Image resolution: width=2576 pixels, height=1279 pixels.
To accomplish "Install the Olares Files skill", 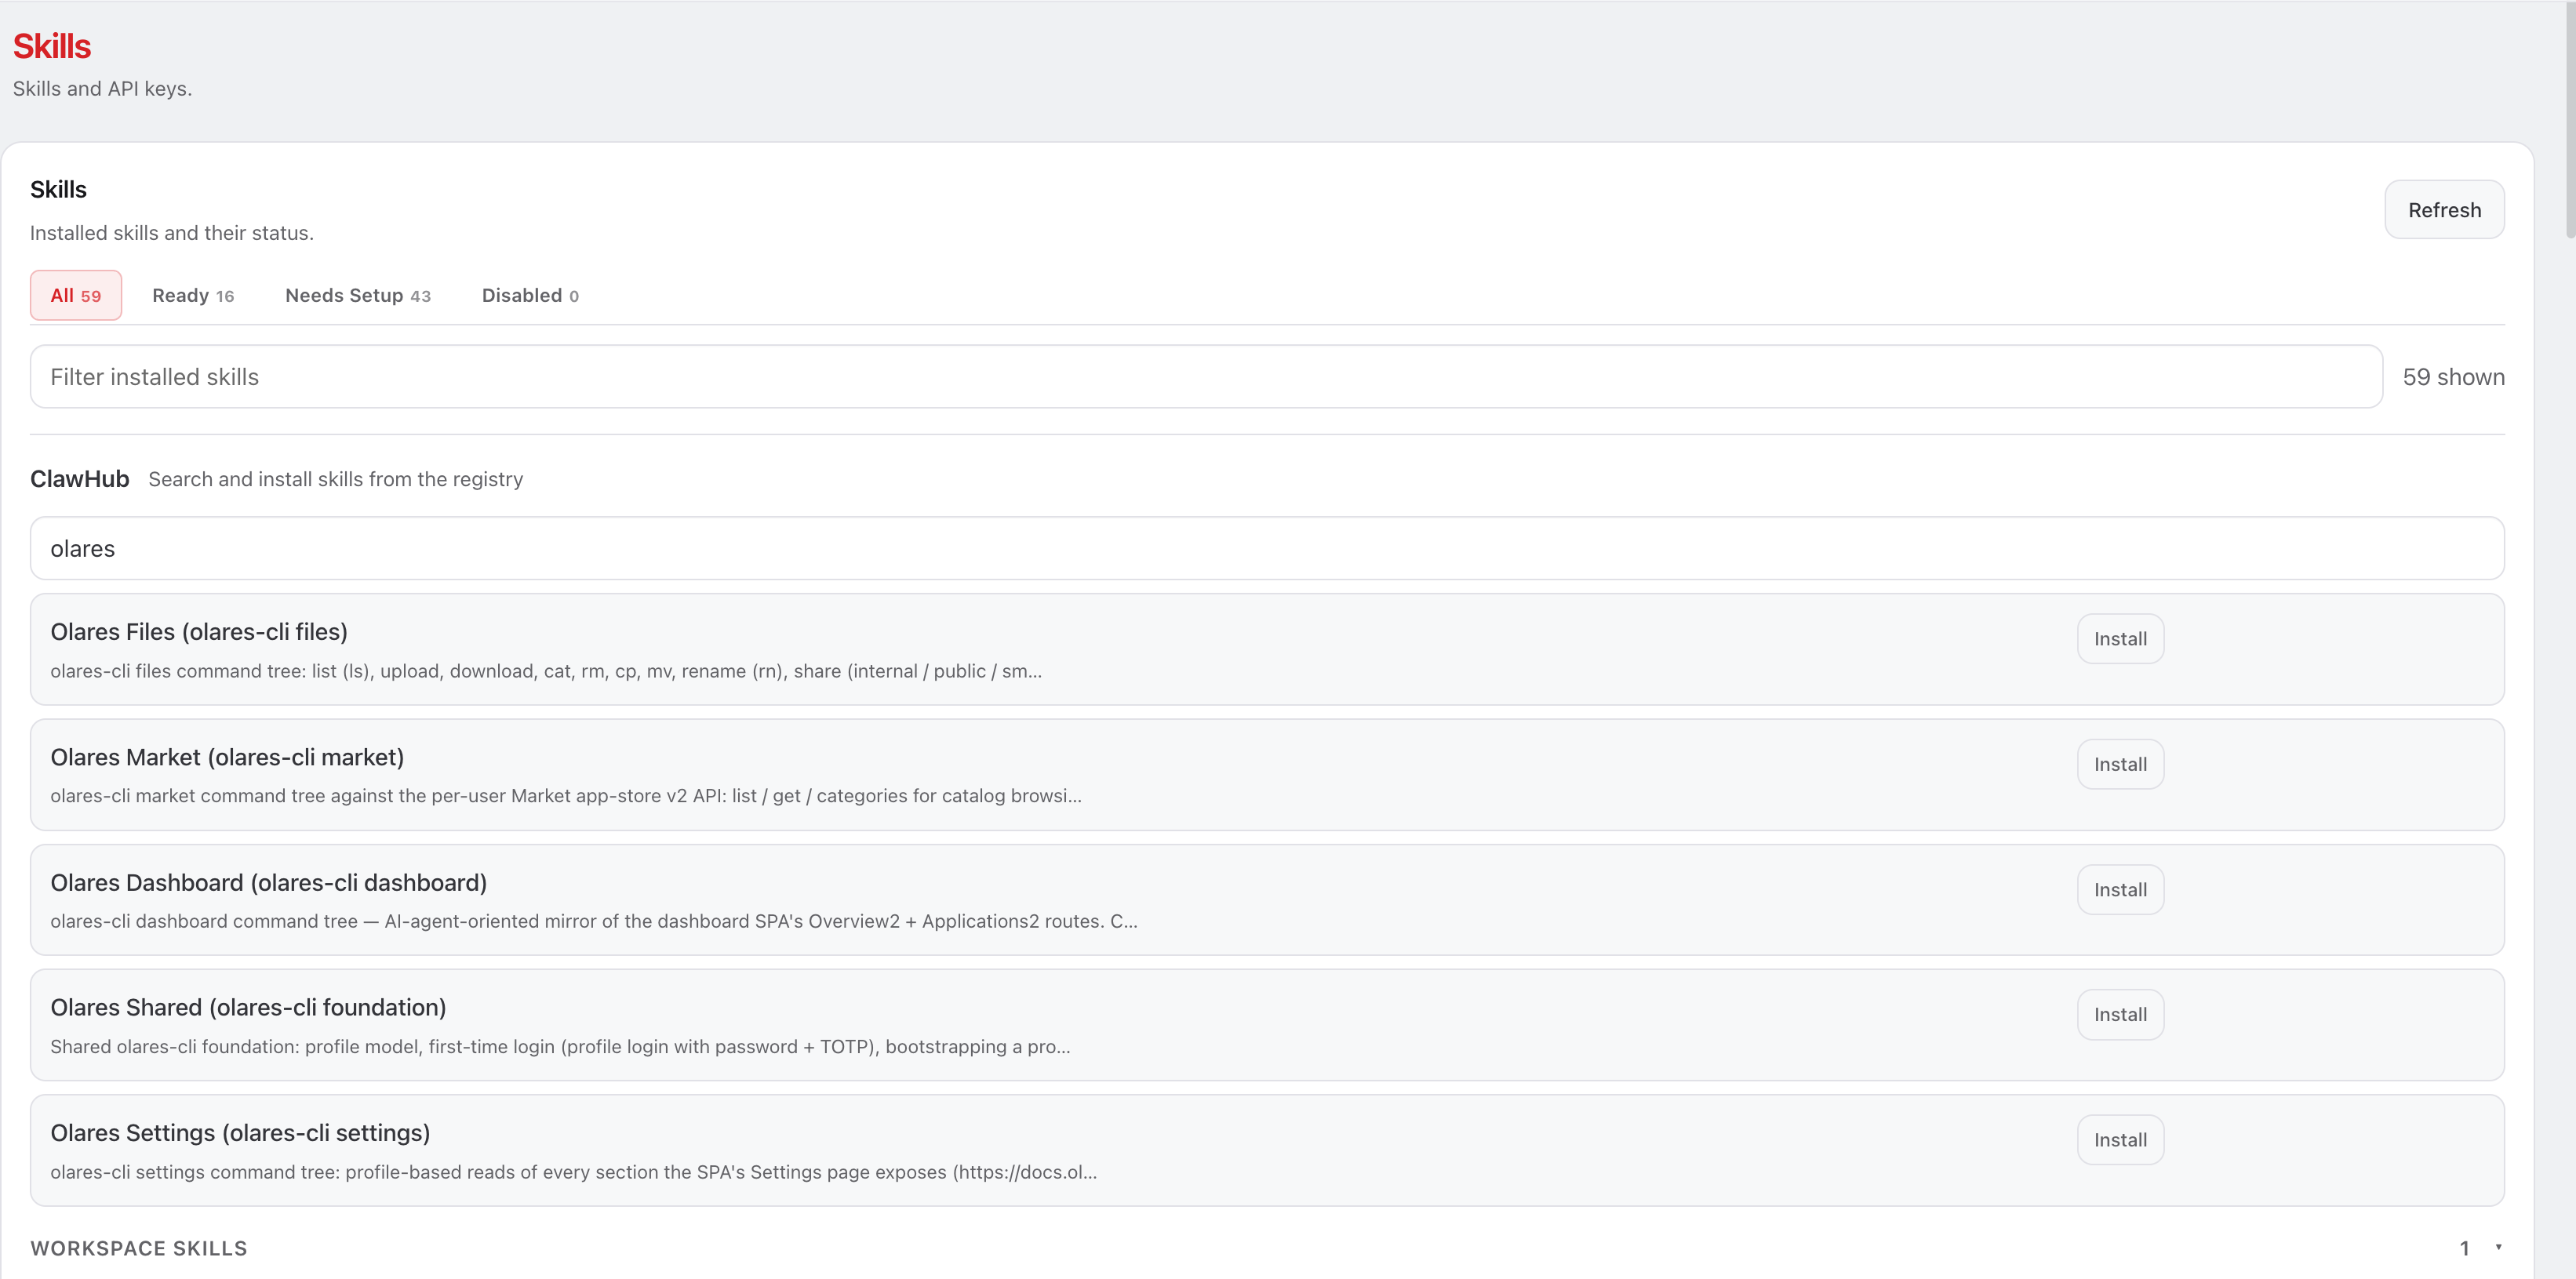I will [2120, 639].
